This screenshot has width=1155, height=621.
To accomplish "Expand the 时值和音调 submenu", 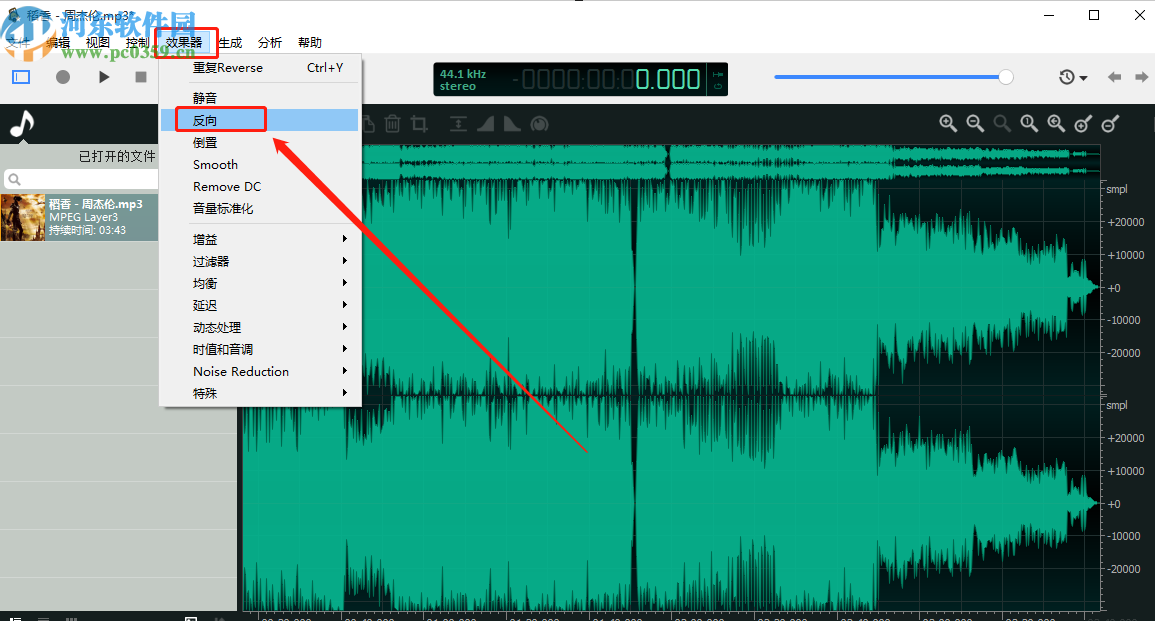I will (x=260, y=349).
